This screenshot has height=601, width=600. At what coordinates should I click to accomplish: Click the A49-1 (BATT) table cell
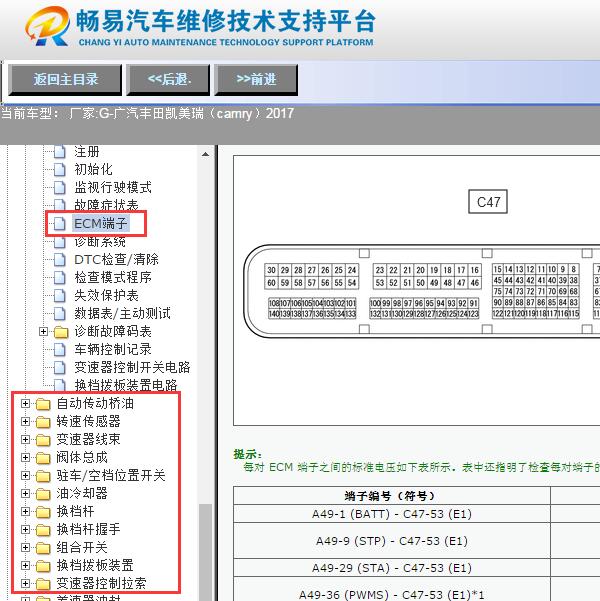coord(391,514)
